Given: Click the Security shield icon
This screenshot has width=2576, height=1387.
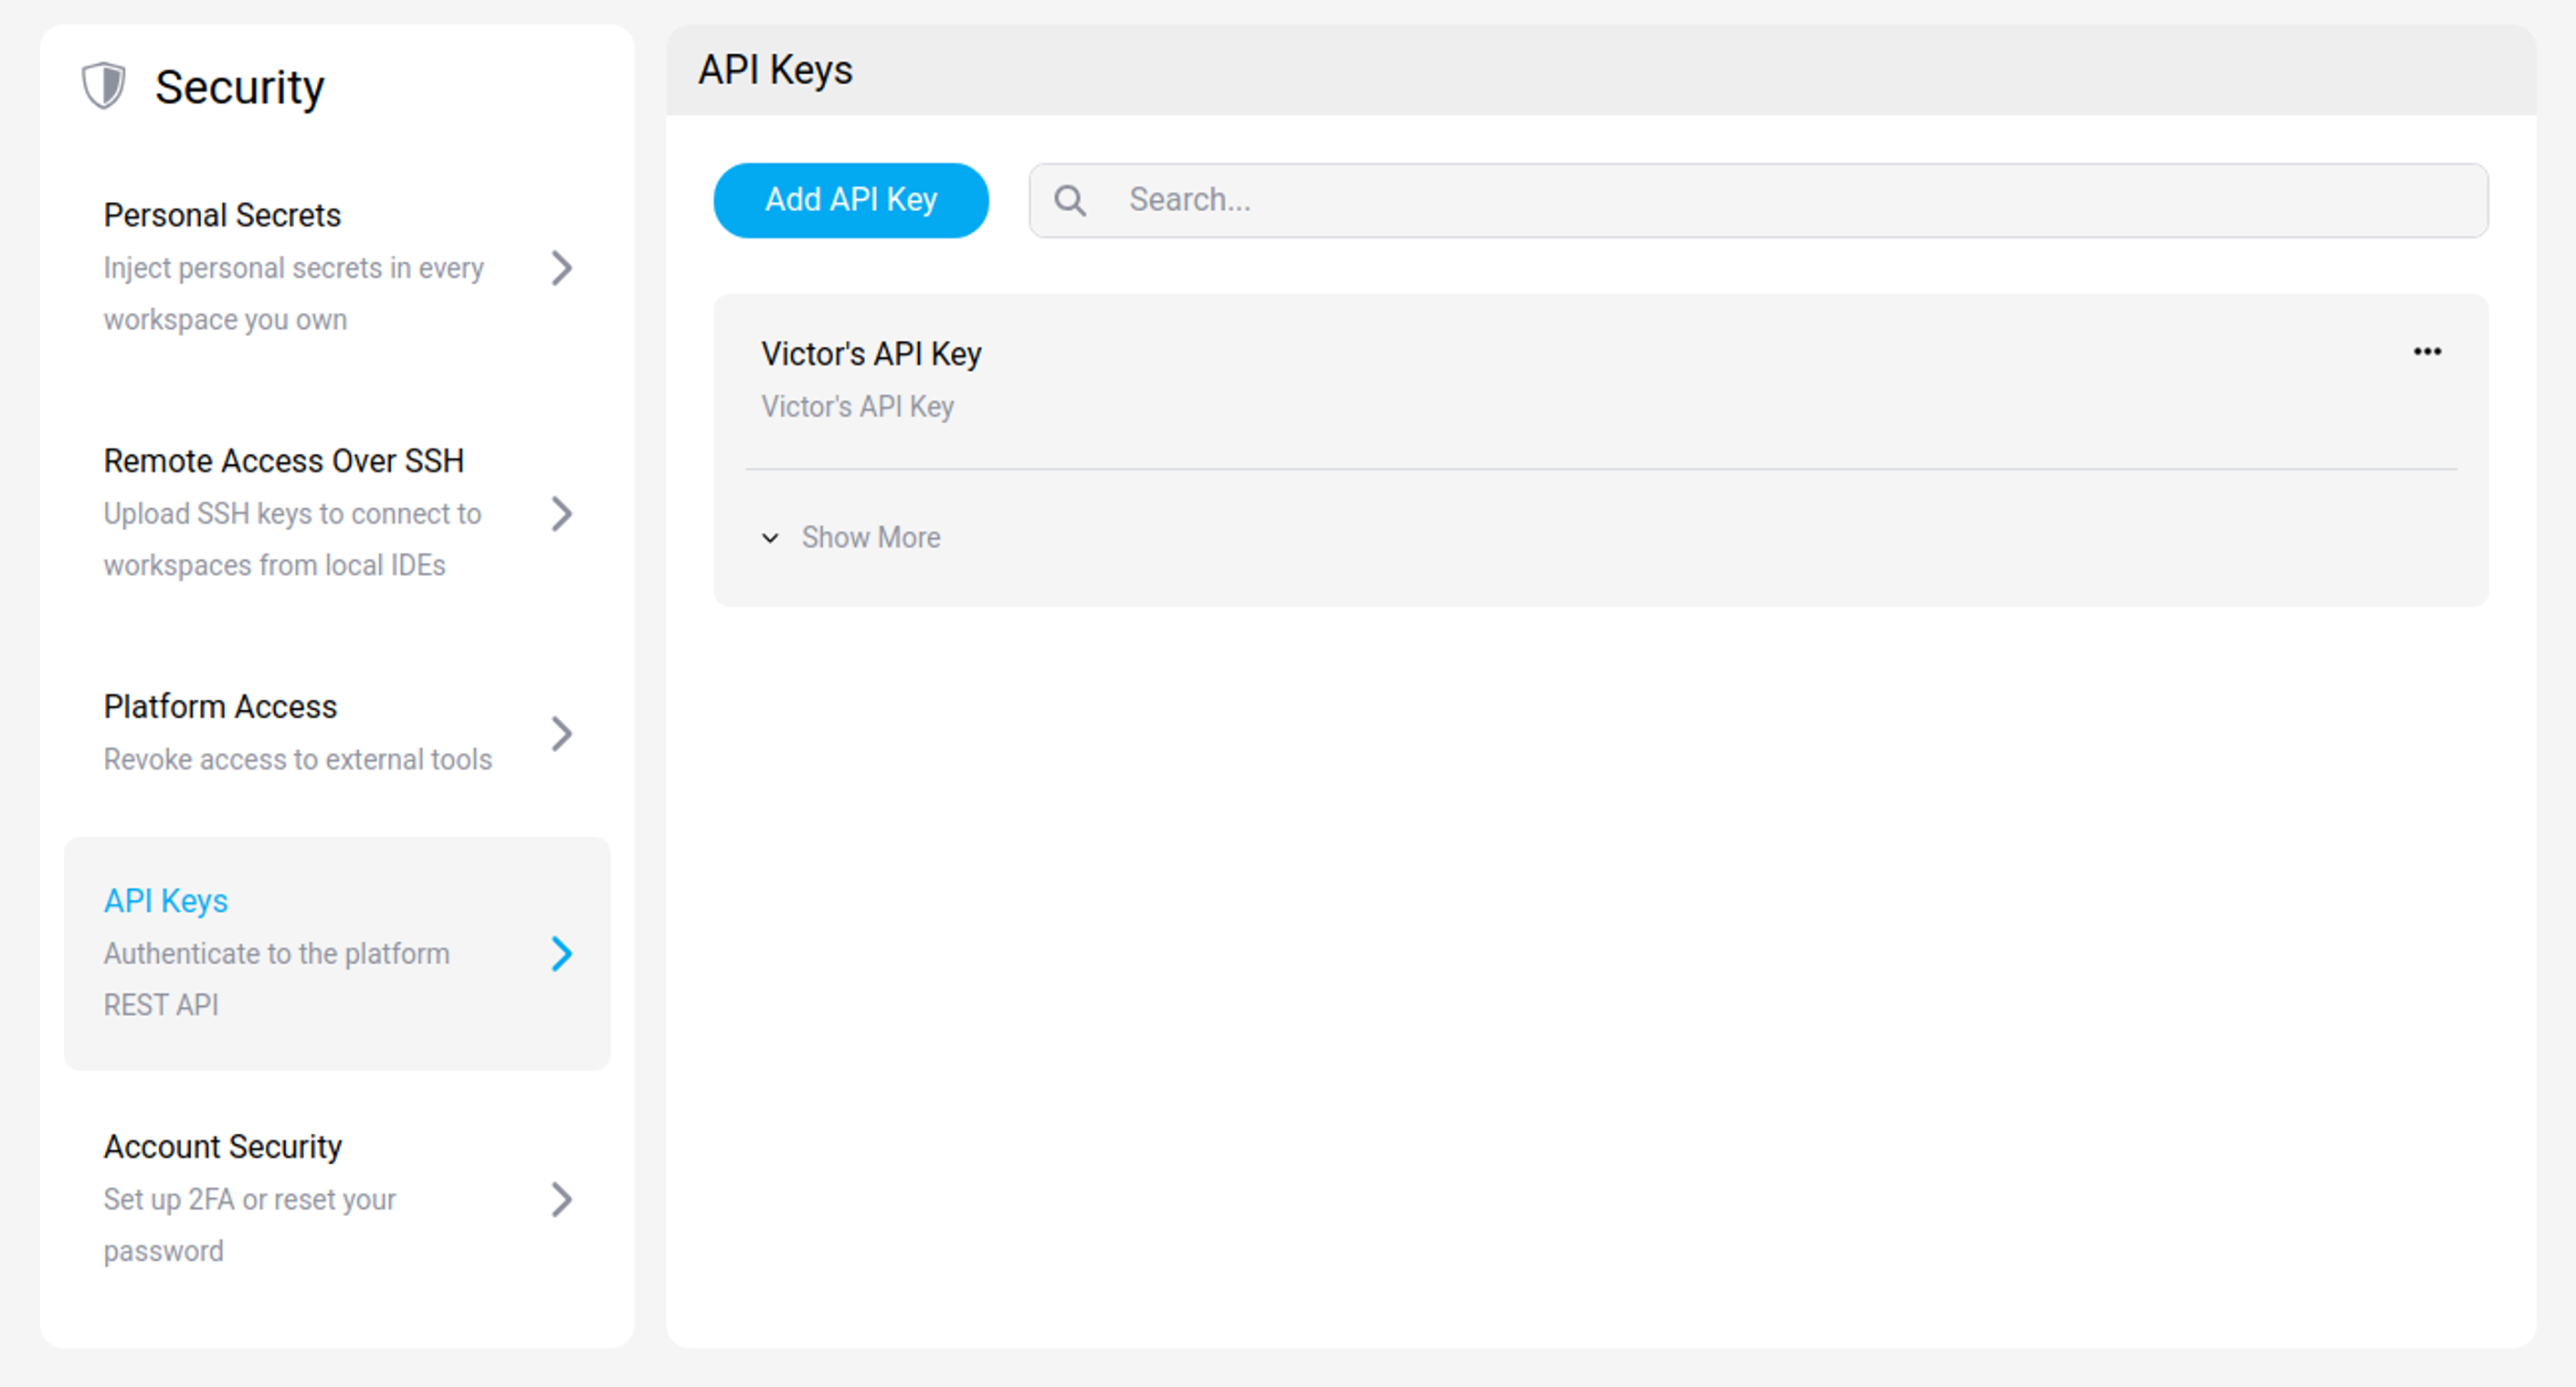Looking at the screenshot, I should tap(103, 86).
